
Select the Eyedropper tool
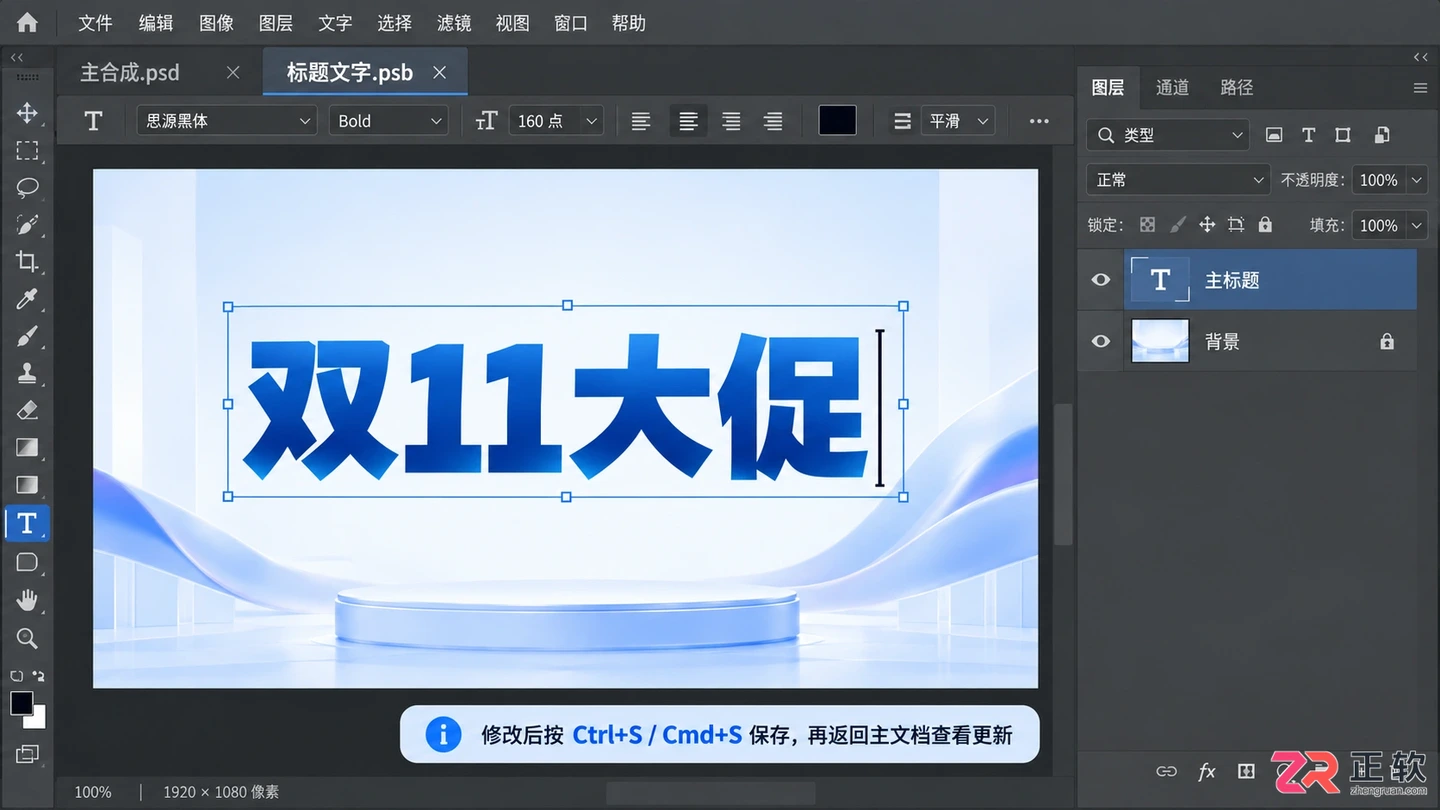(27, 299)
